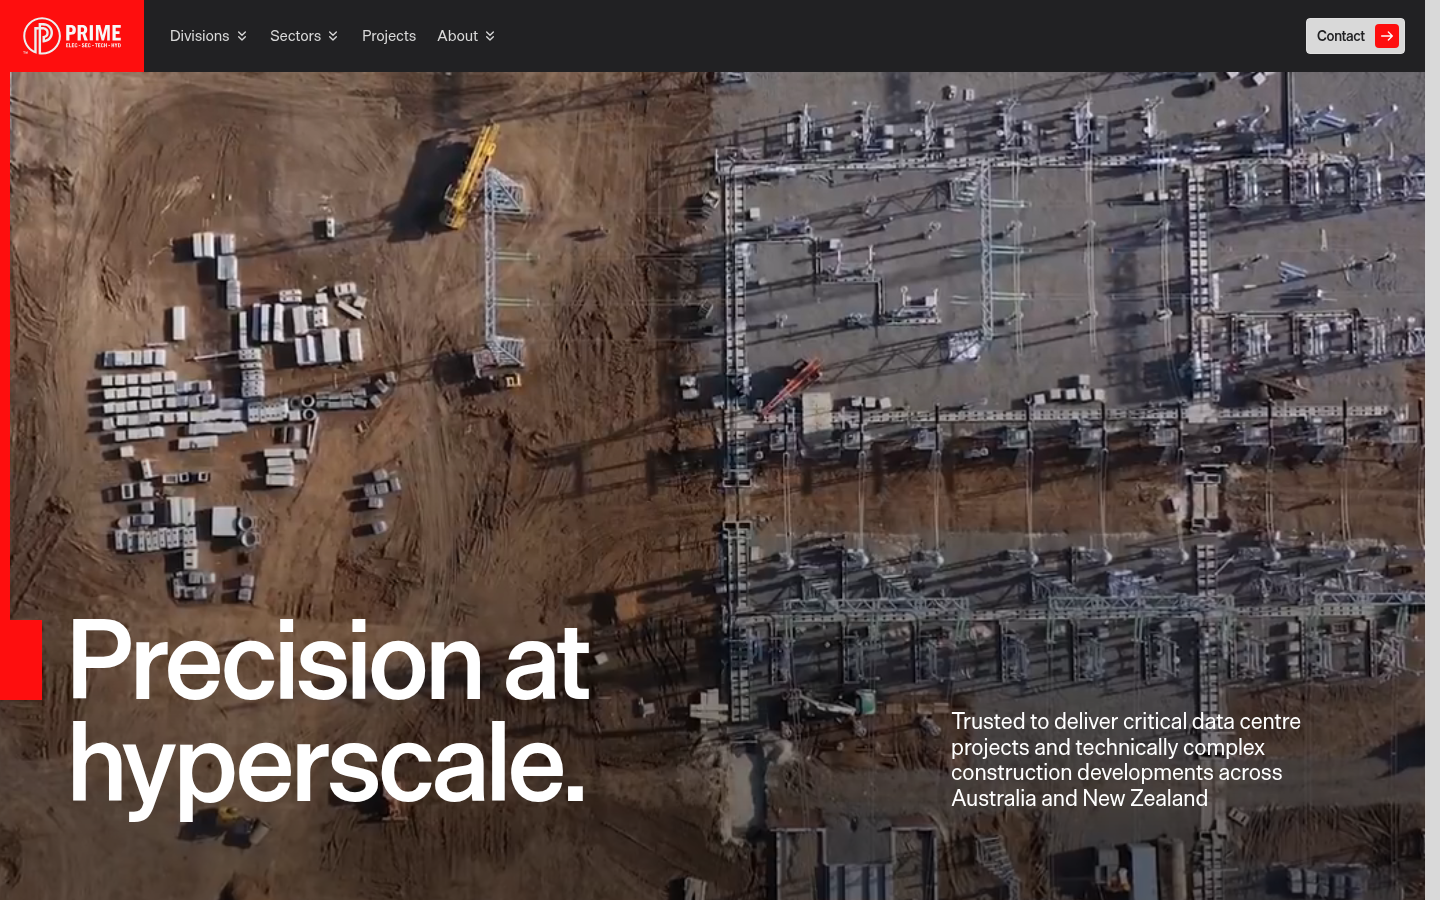This screenshot has height=900, width=1440.
Task: Open the About menu
Action: coord(466,36)
